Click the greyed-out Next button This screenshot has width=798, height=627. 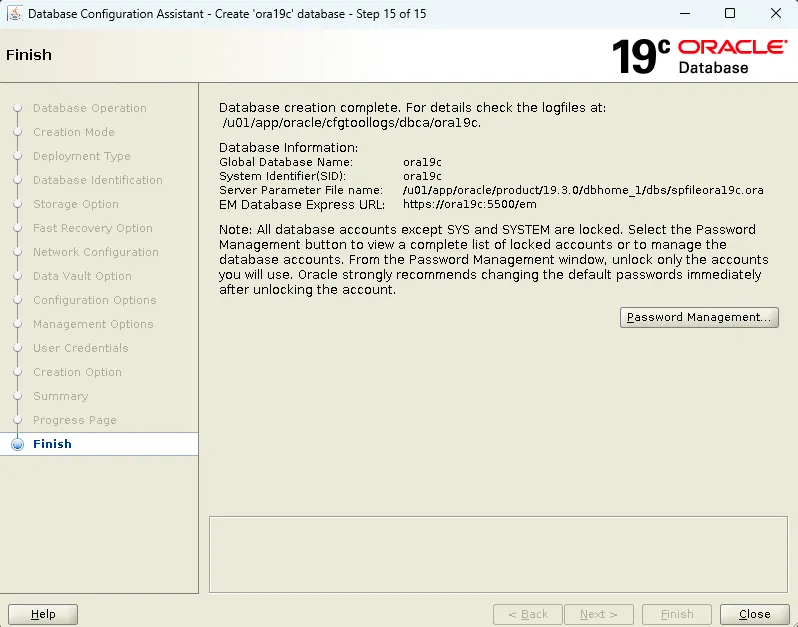598,614
